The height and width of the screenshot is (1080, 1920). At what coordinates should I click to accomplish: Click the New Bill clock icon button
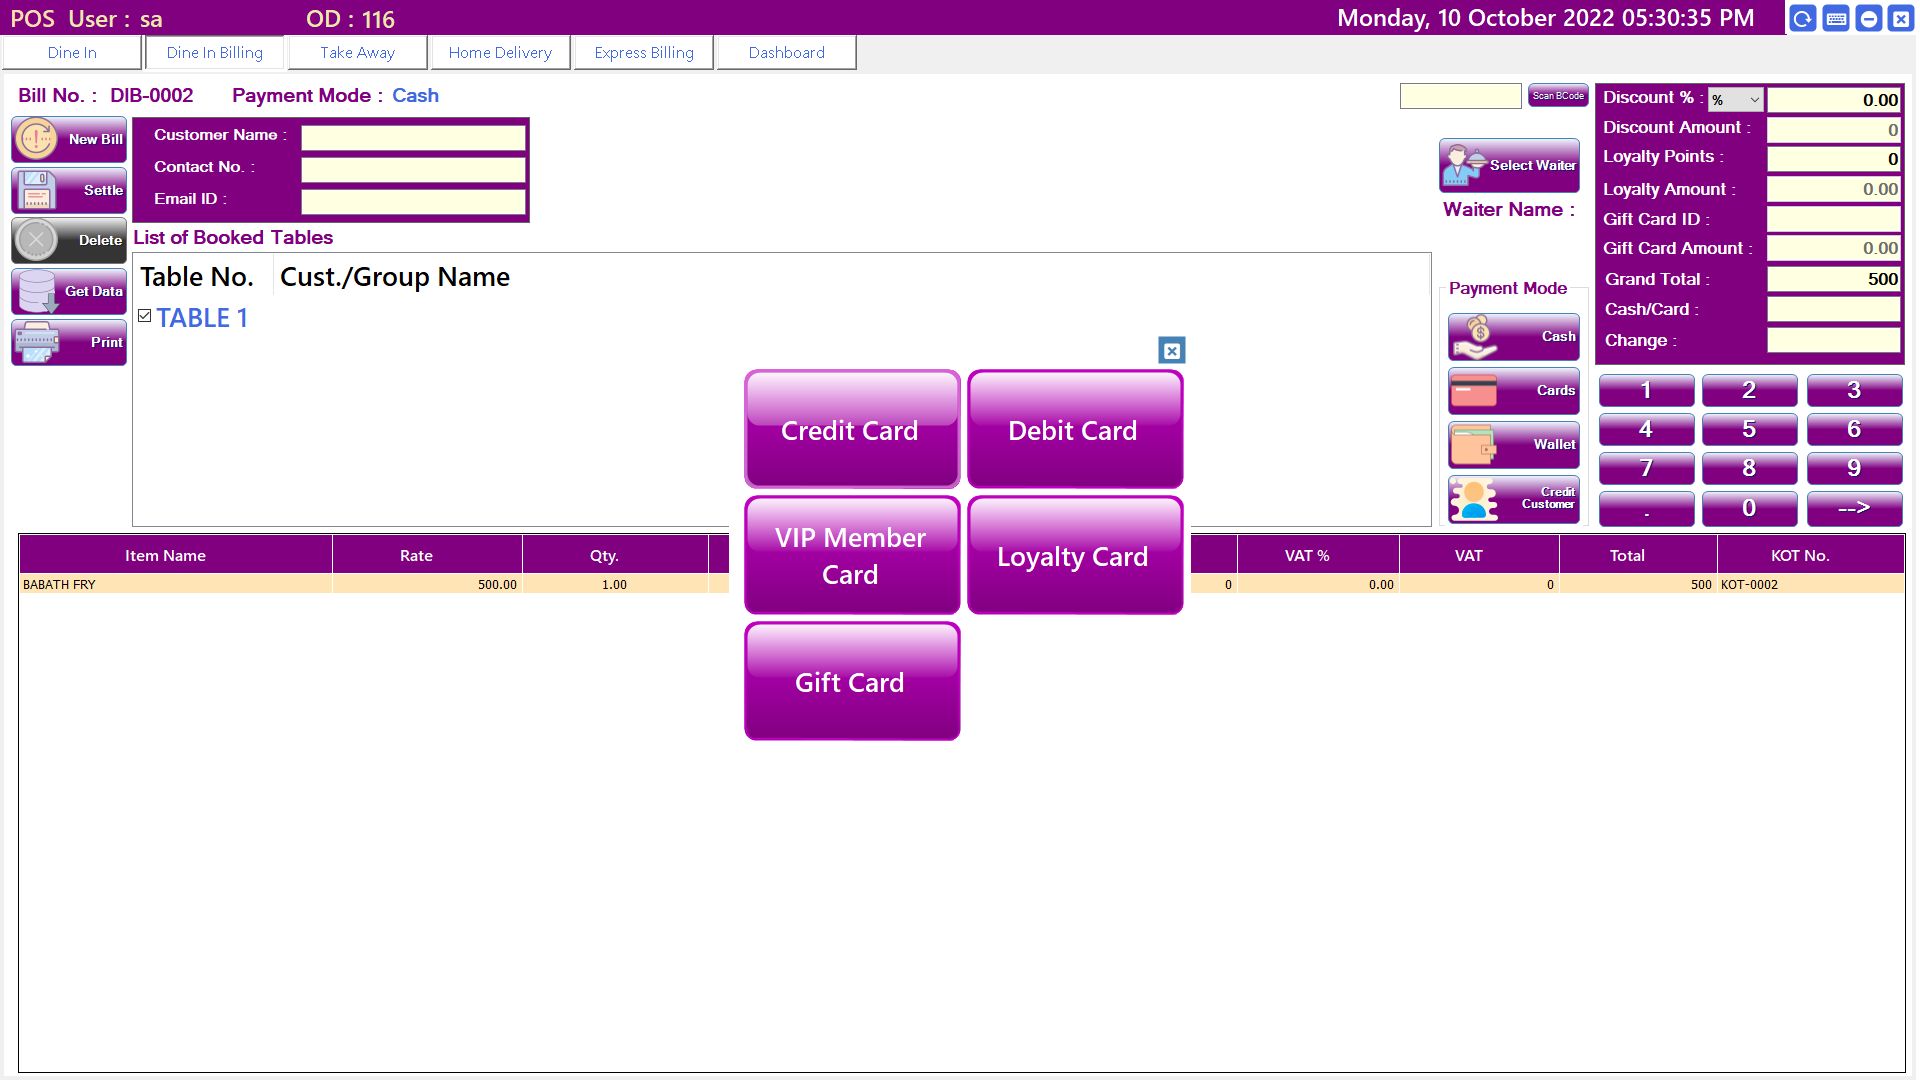[68, 139]
